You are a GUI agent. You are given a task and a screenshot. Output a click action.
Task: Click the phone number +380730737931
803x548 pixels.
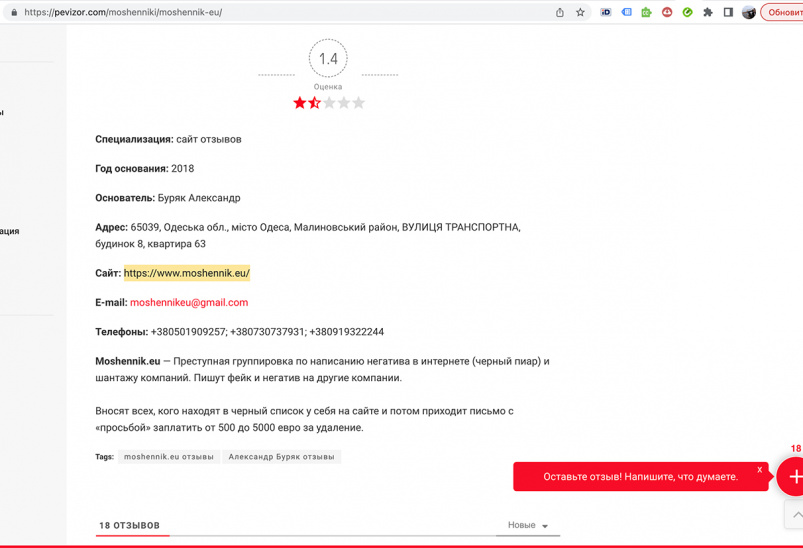tap(268, 332)
